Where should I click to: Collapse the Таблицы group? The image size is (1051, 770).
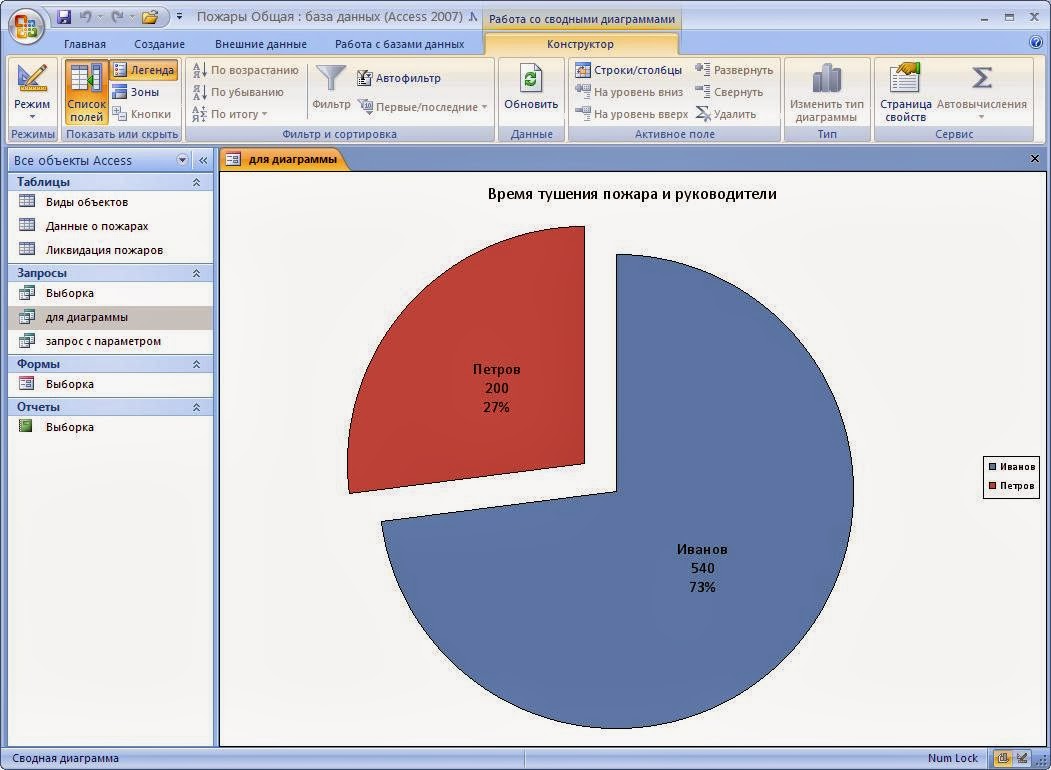(196, 182)
